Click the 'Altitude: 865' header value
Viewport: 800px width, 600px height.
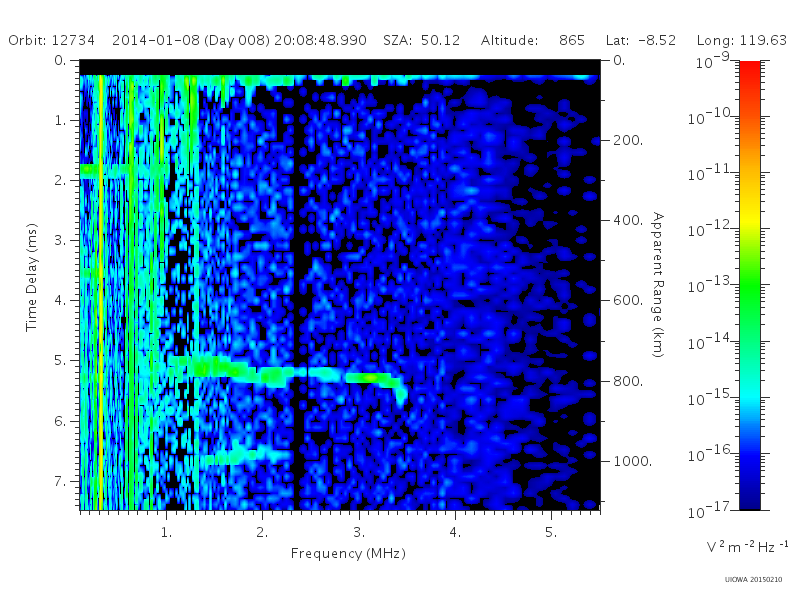click(533, 40)
